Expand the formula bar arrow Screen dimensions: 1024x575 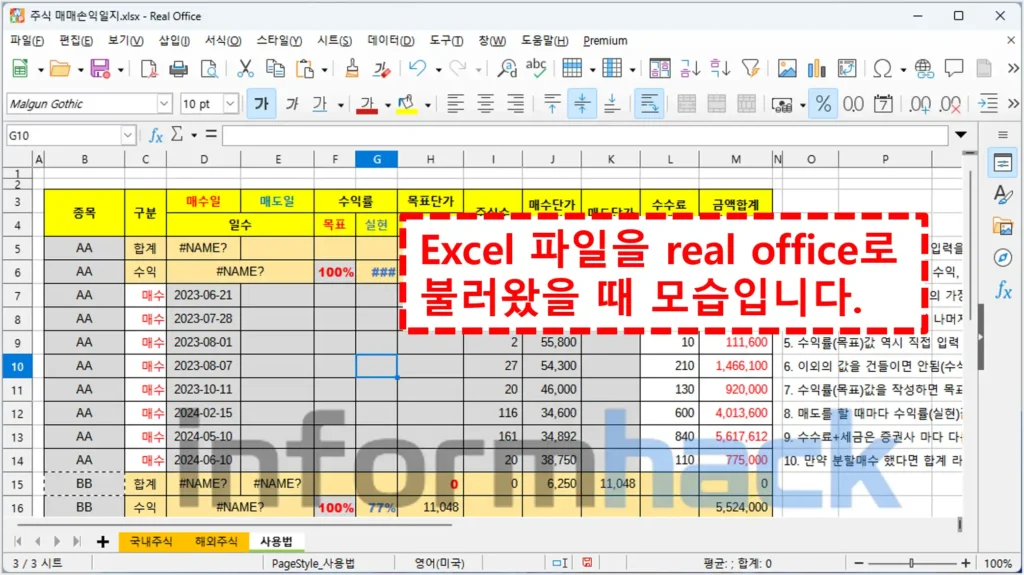pyautogui.click(x=961, y=135)
